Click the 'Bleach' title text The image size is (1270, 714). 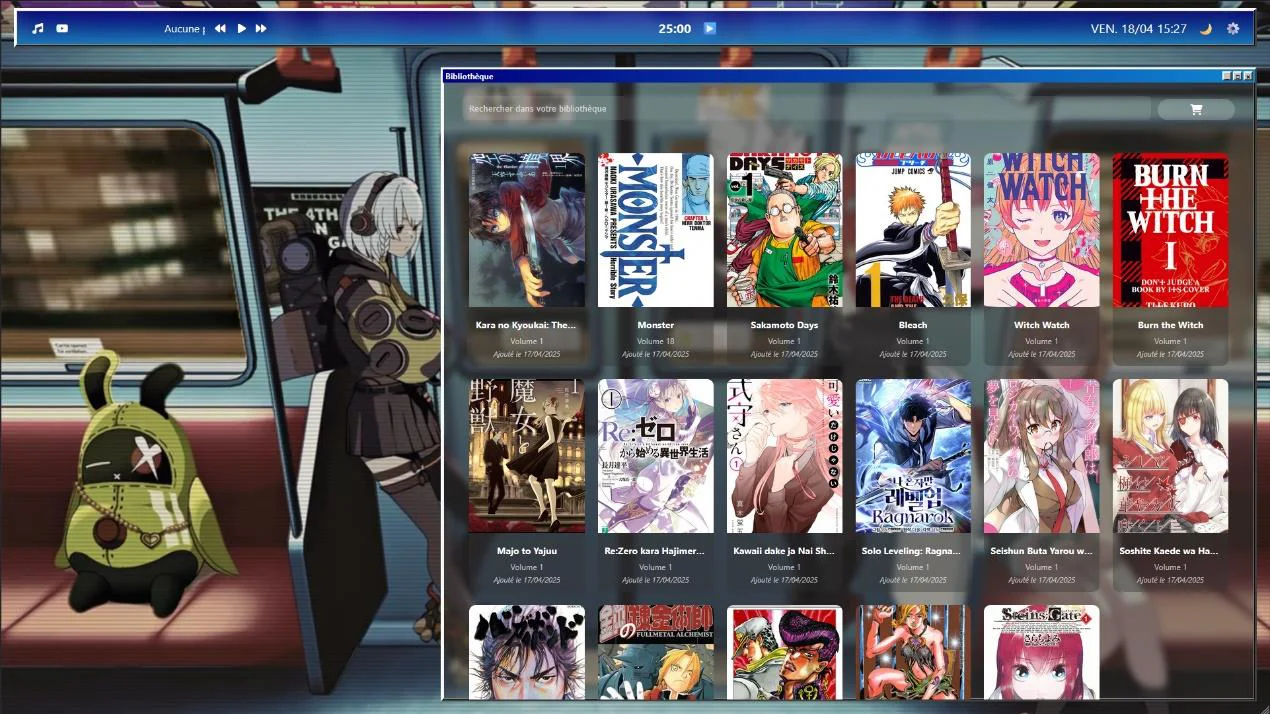point(913,325)
